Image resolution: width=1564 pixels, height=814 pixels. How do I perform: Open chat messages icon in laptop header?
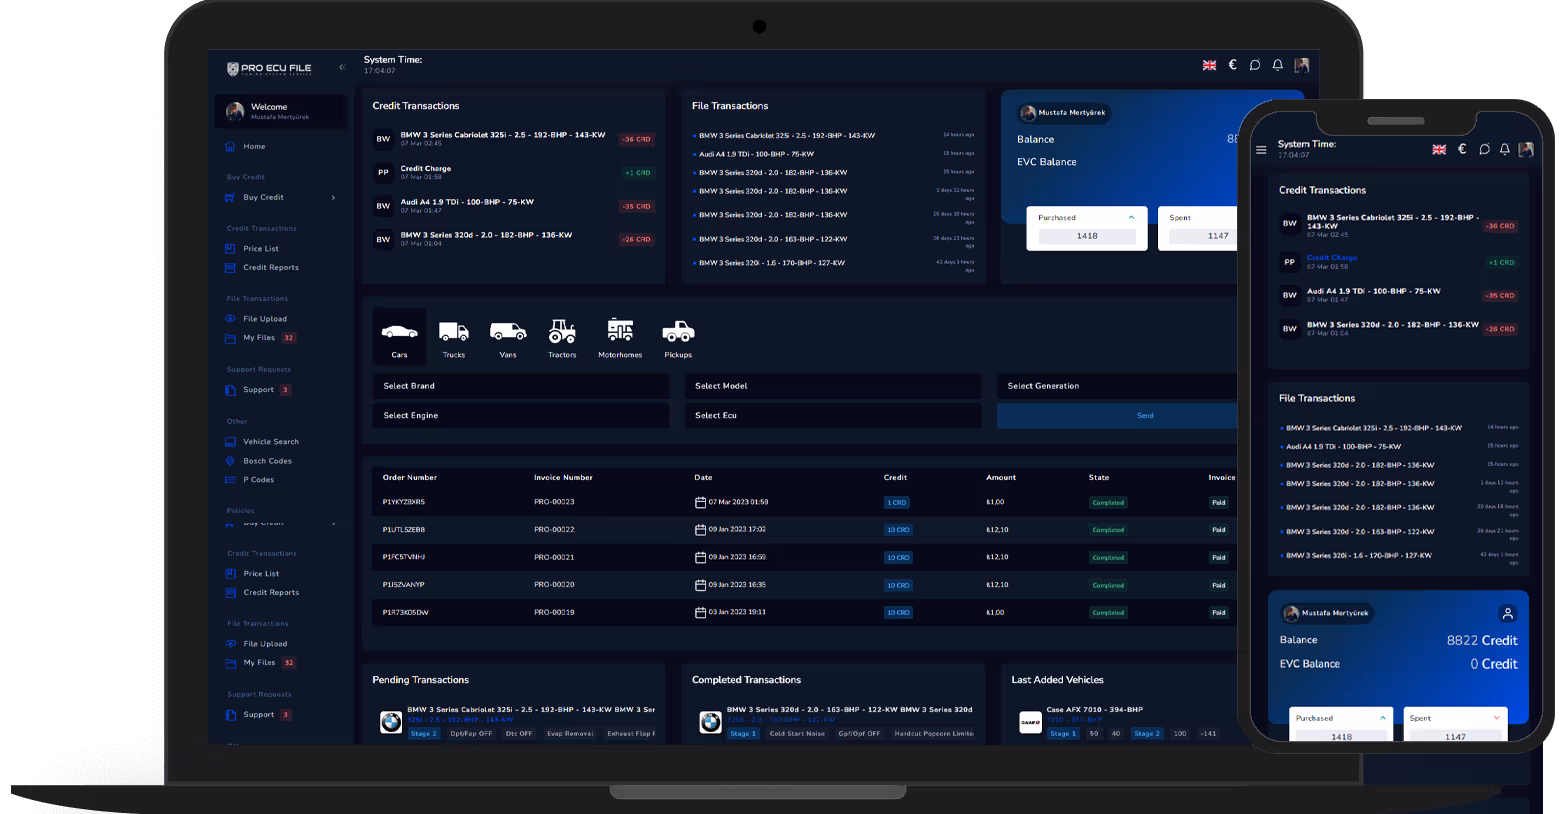tap(1255, 65)
